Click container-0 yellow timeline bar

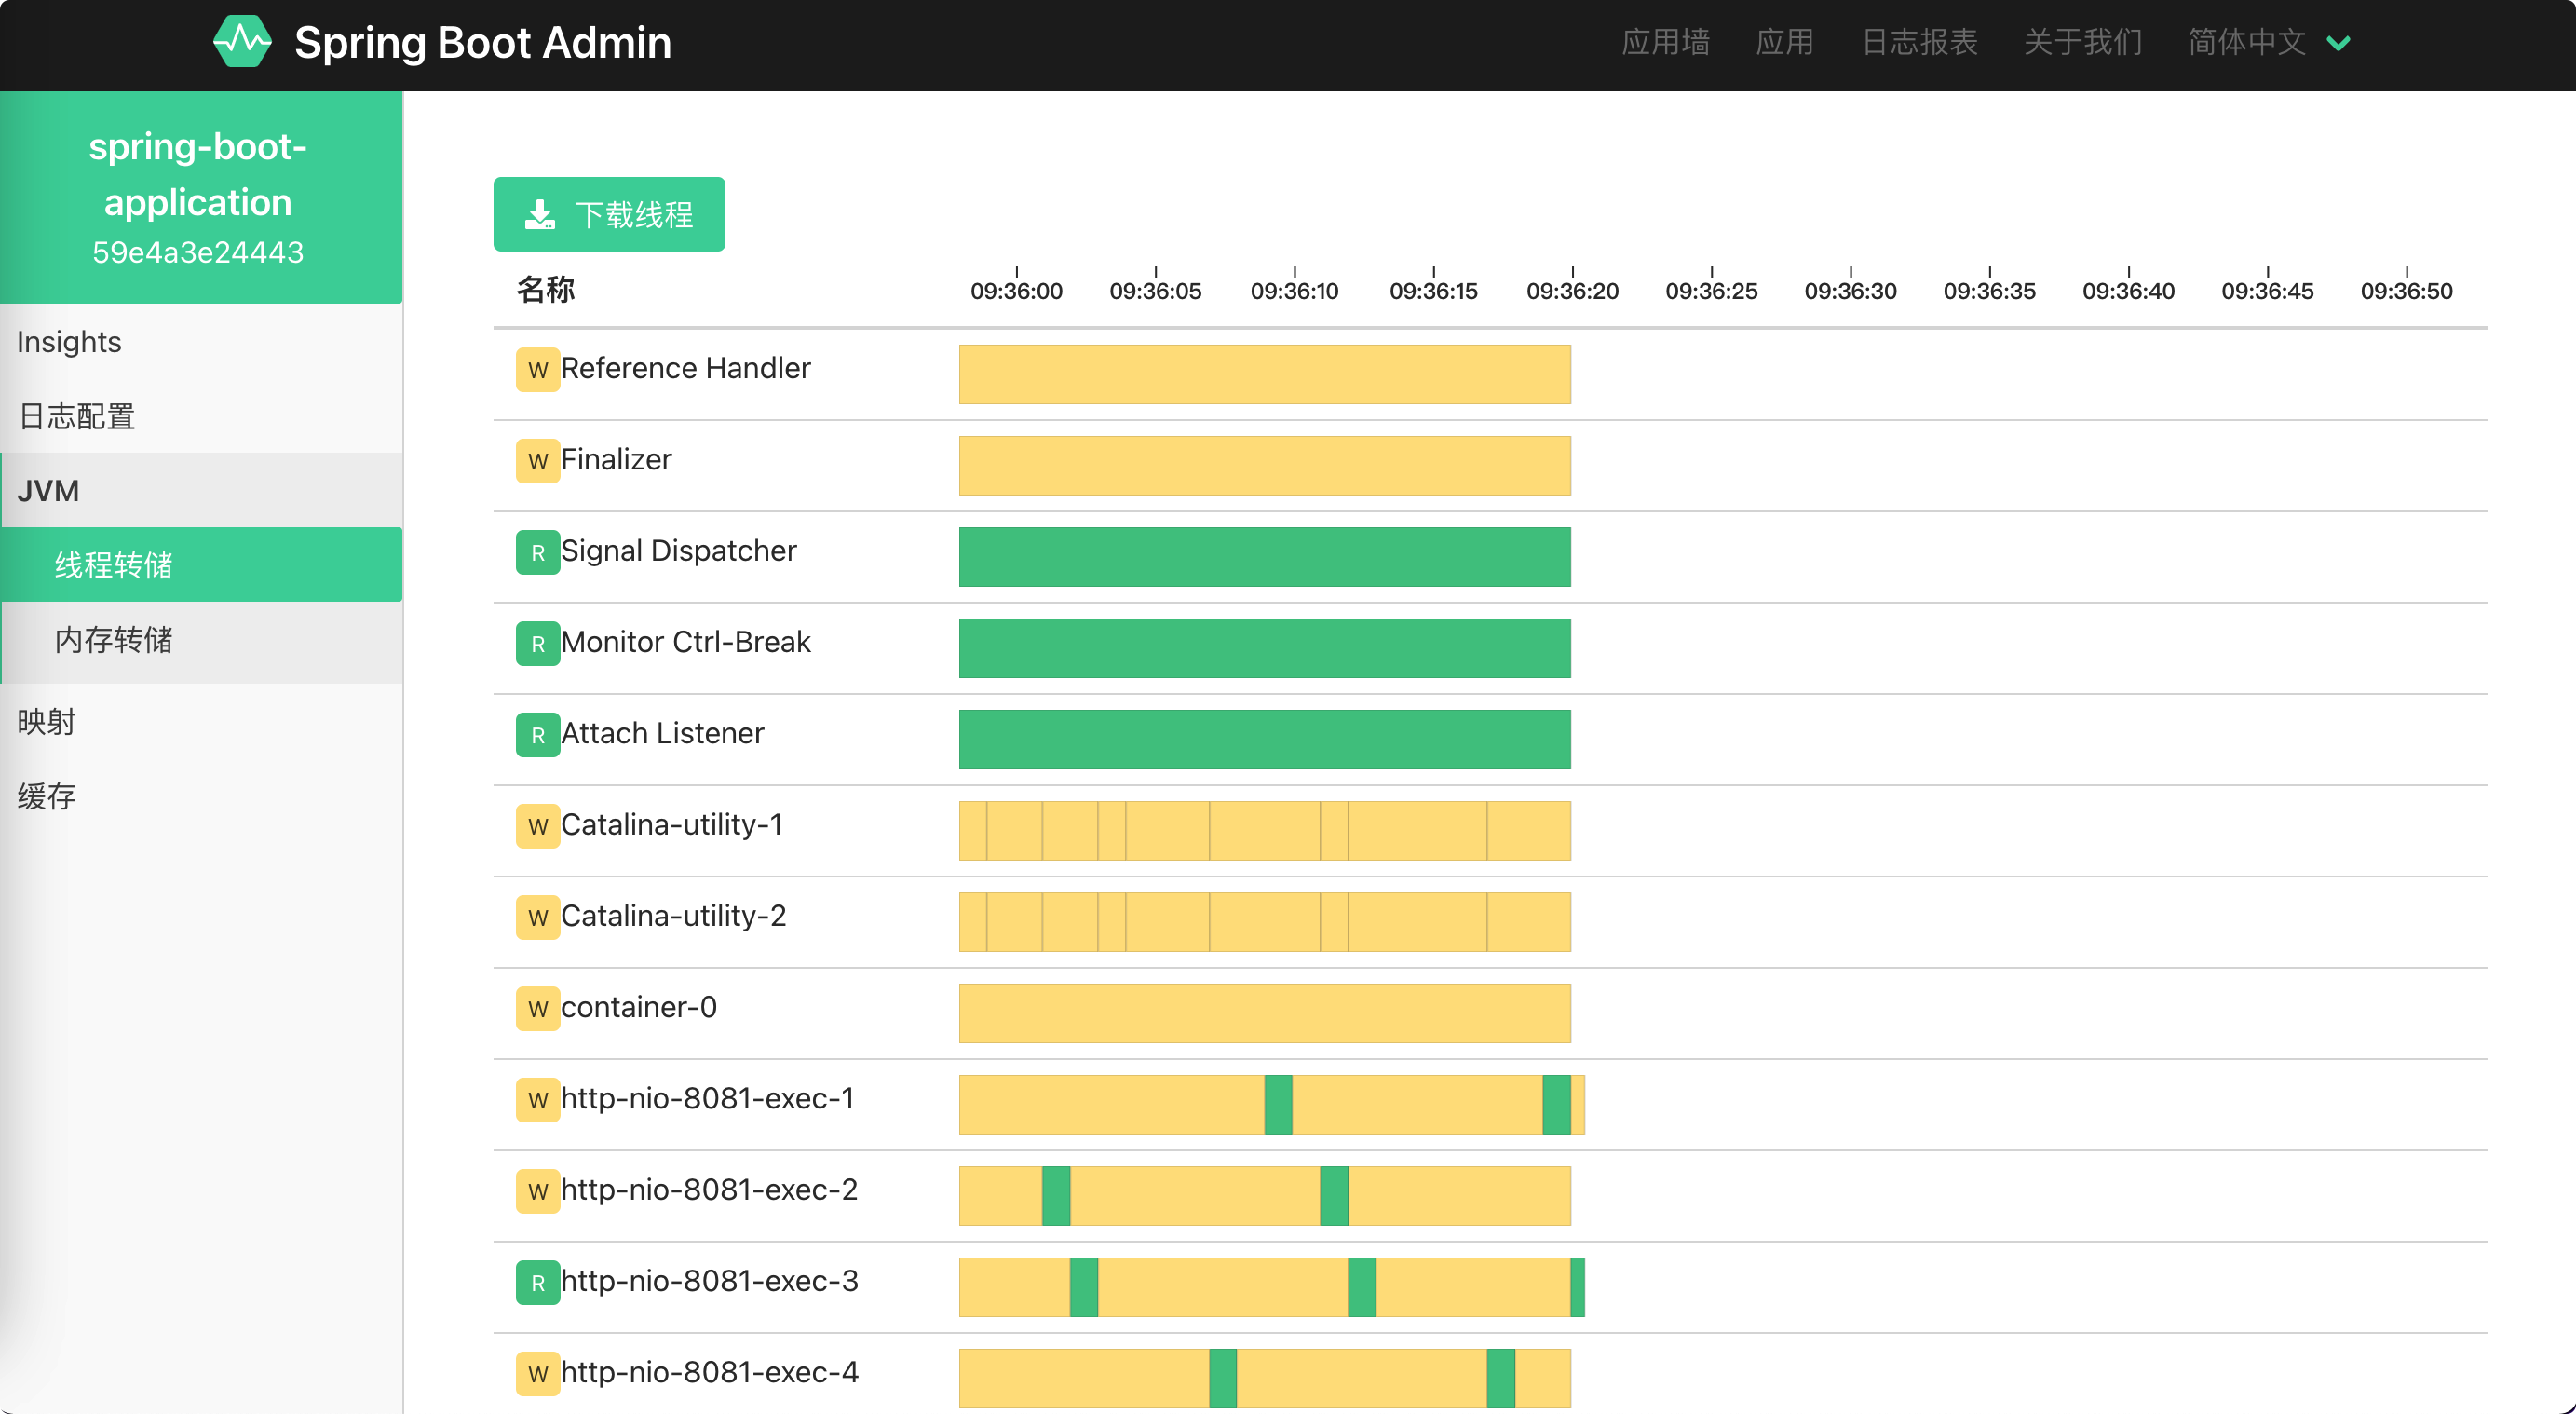1264,1013
